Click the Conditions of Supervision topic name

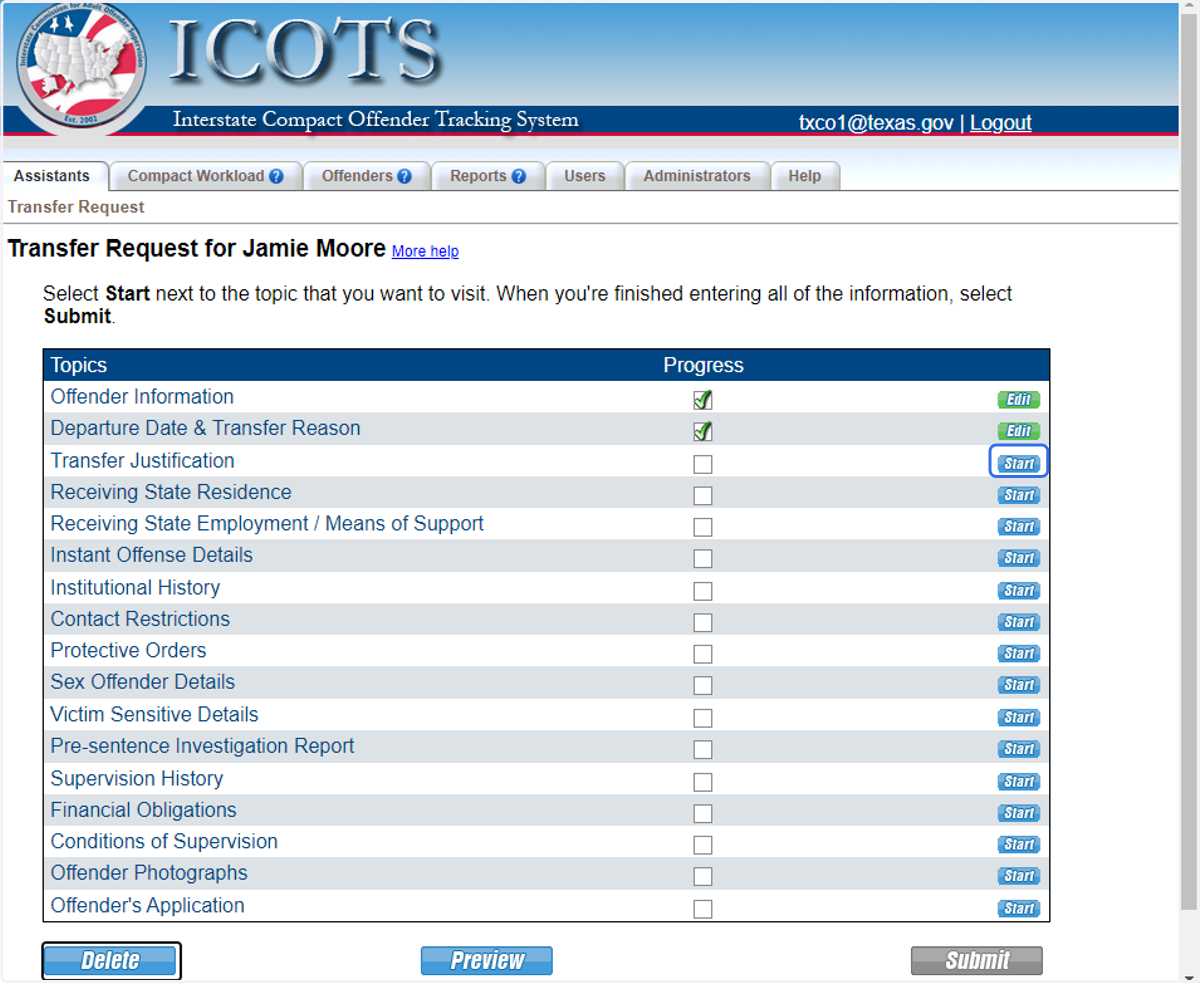click(x=164, y=842)
